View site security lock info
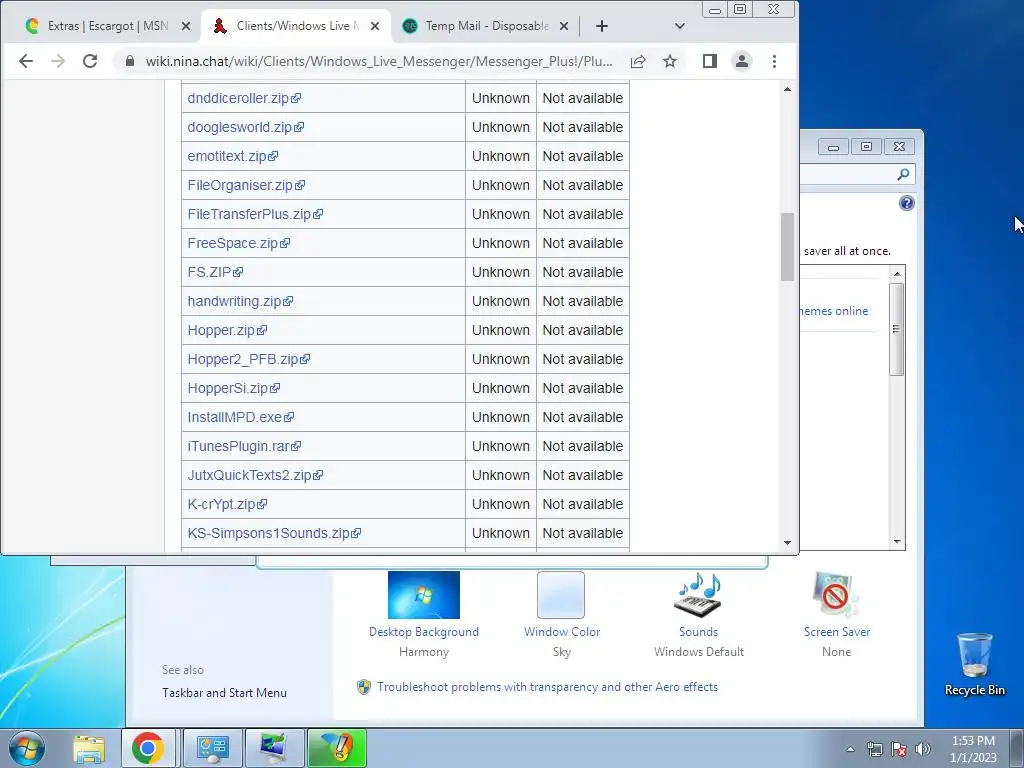The width and height of the screenshot is (1024, 768). click(x=130, y=61)
